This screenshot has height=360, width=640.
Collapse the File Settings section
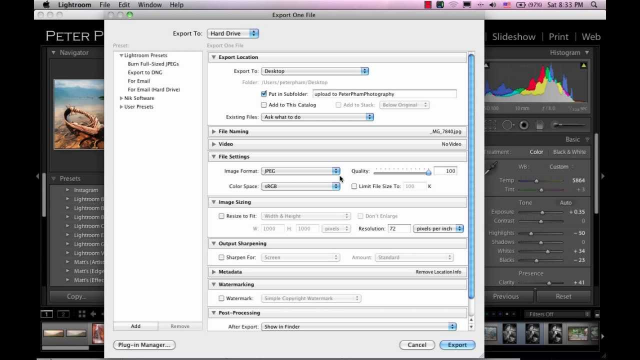tap(213, 157)
